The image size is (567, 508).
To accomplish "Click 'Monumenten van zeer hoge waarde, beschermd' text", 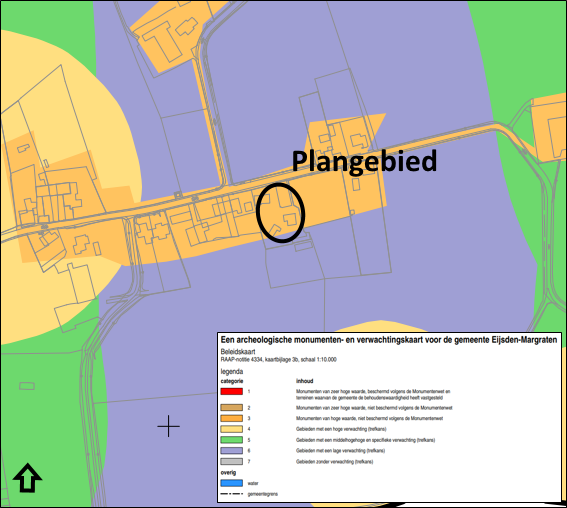I will (373, 394).
